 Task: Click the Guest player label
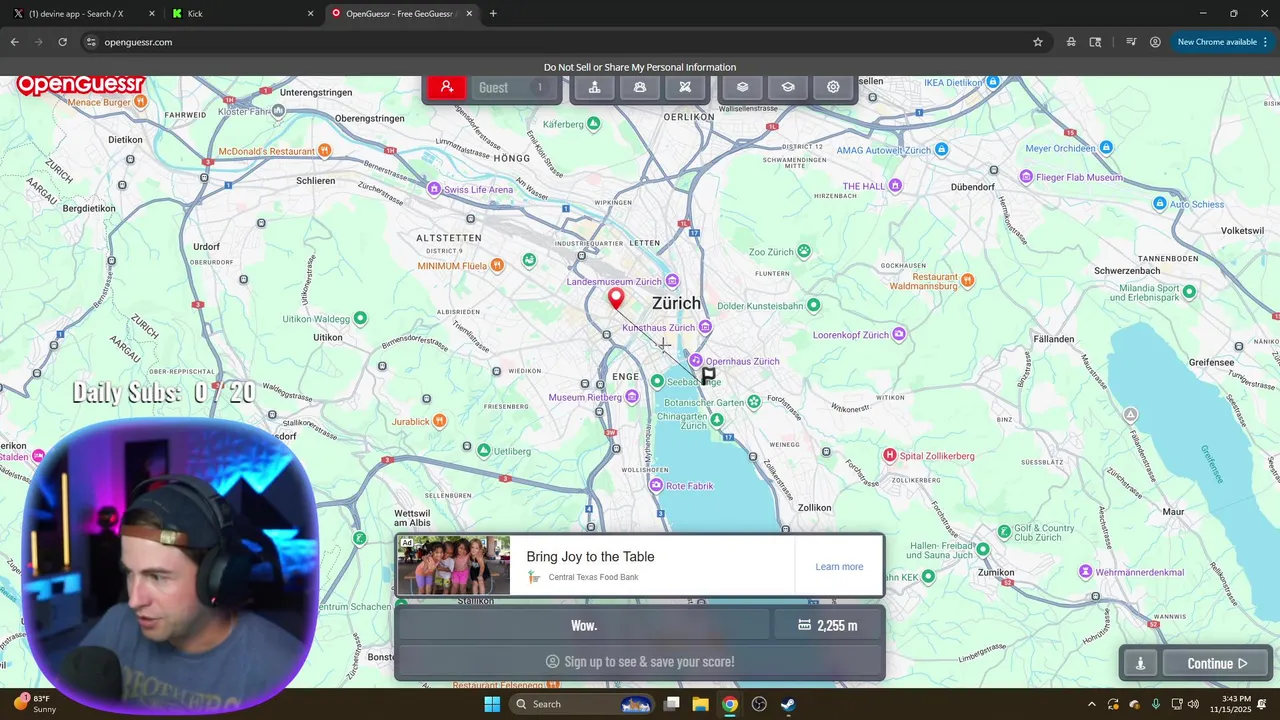(x=493, y=88)
